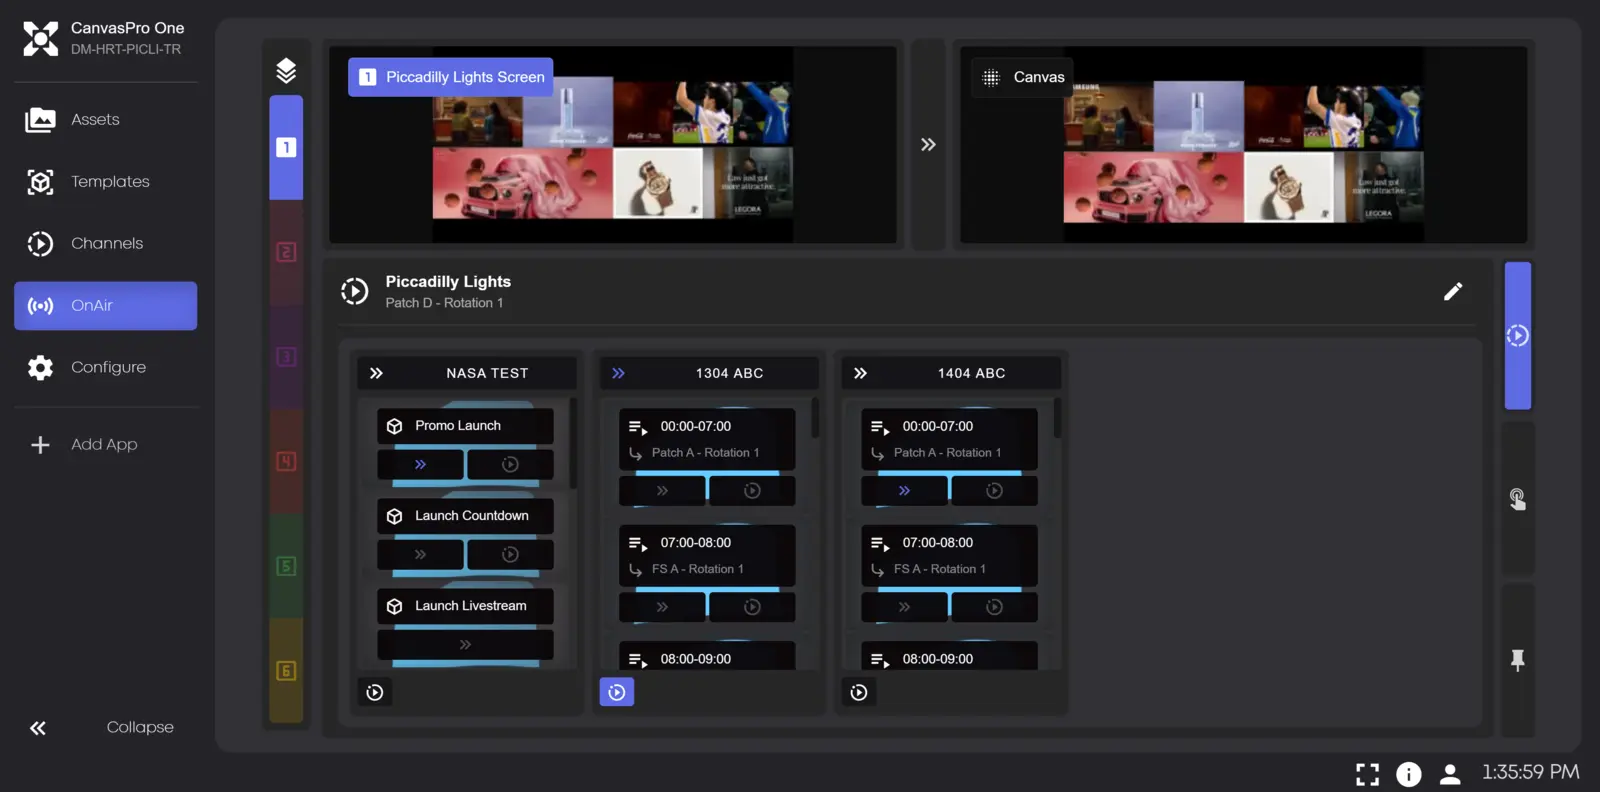Screen dimensions: 1600x792
Task: Take 1404 ABC FS A double arrow
Action: click(904, 607)
